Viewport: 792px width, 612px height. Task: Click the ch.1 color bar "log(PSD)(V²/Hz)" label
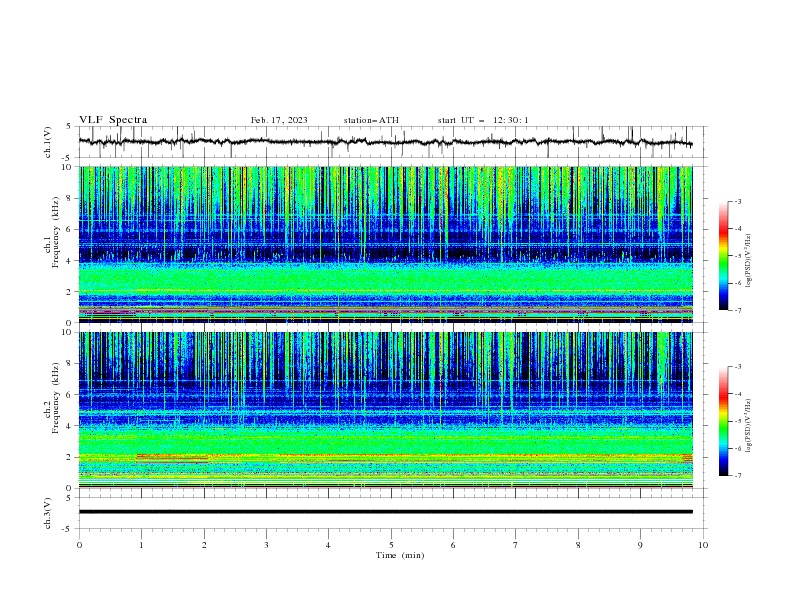(x=749, y=261)
